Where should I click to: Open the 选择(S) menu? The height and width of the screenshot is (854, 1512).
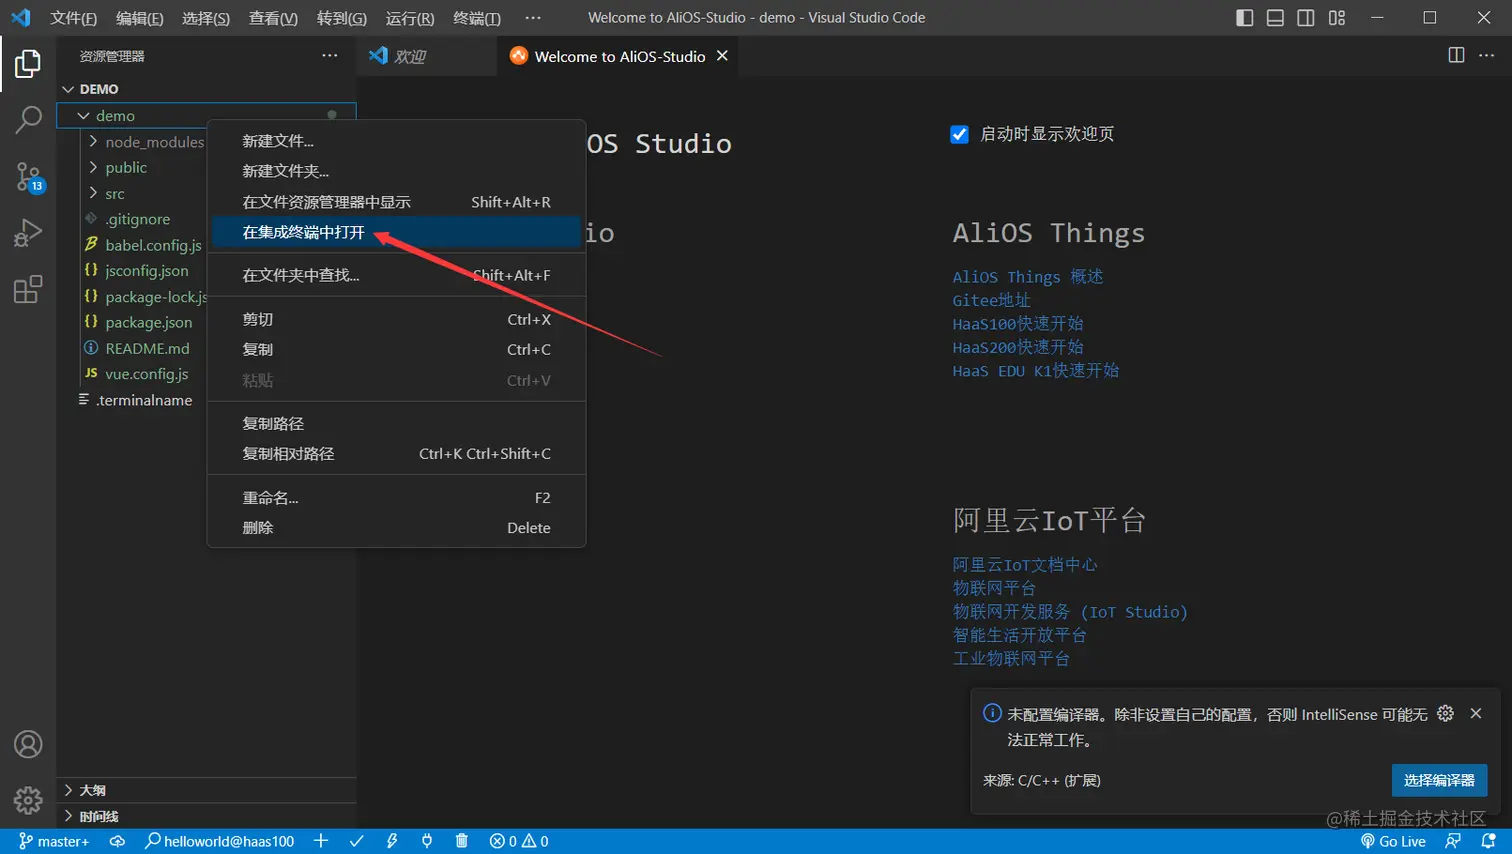click(206, 18)
